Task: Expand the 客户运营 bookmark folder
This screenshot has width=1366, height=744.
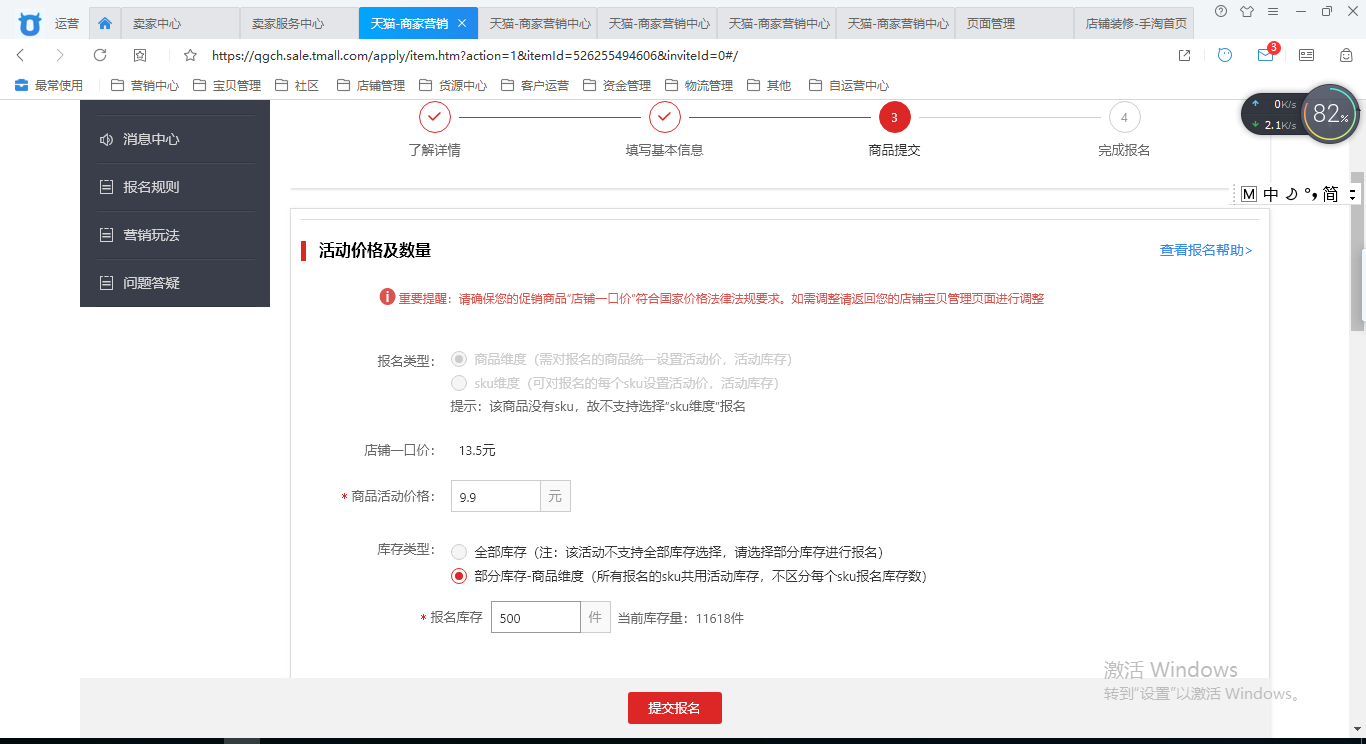Action: click(x=535, y=86)
